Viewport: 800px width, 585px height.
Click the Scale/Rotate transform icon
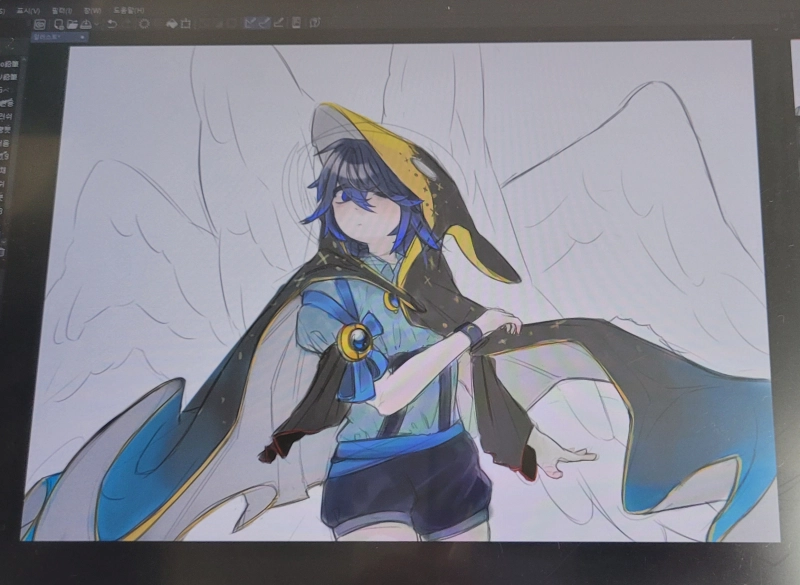pos(186,23)
